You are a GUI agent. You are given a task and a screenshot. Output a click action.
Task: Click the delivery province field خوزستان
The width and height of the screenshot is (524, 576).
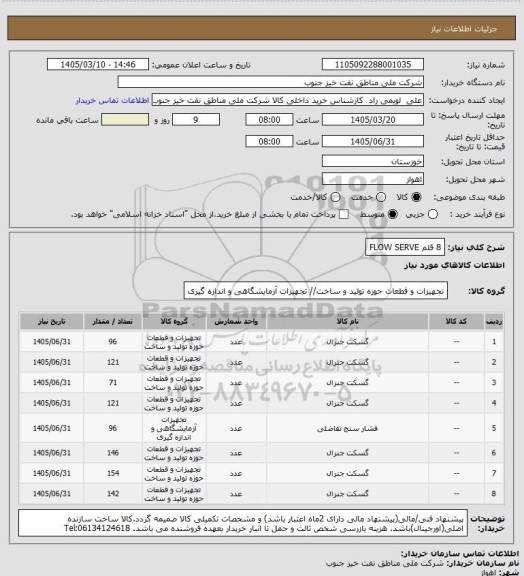373,161
